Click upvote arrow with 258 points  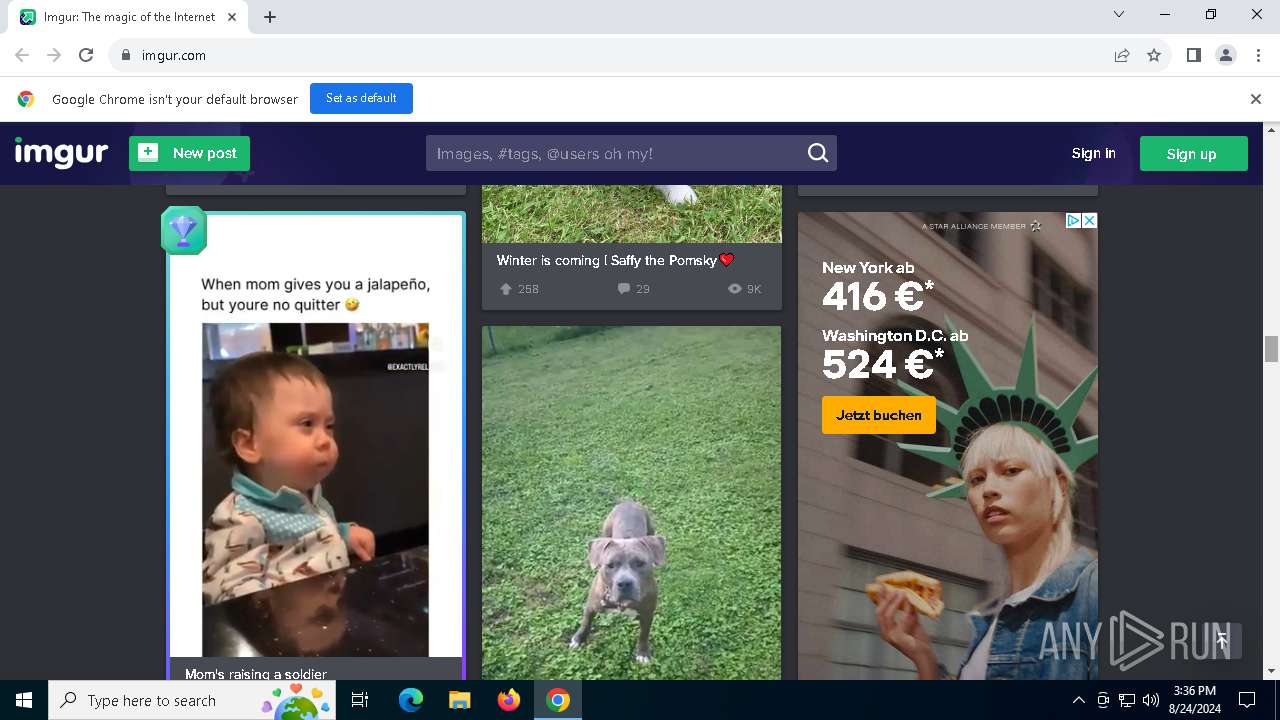(x=506, y=289)
